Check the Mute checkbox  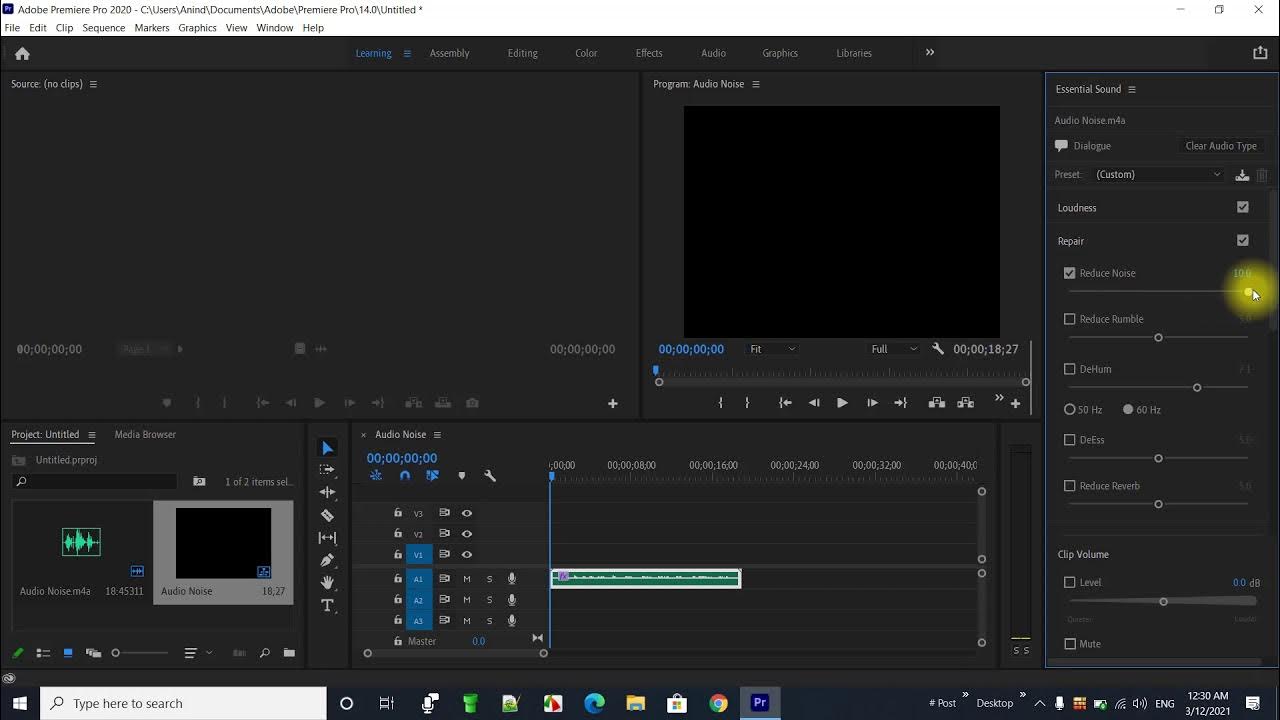tap(1070, 644)
